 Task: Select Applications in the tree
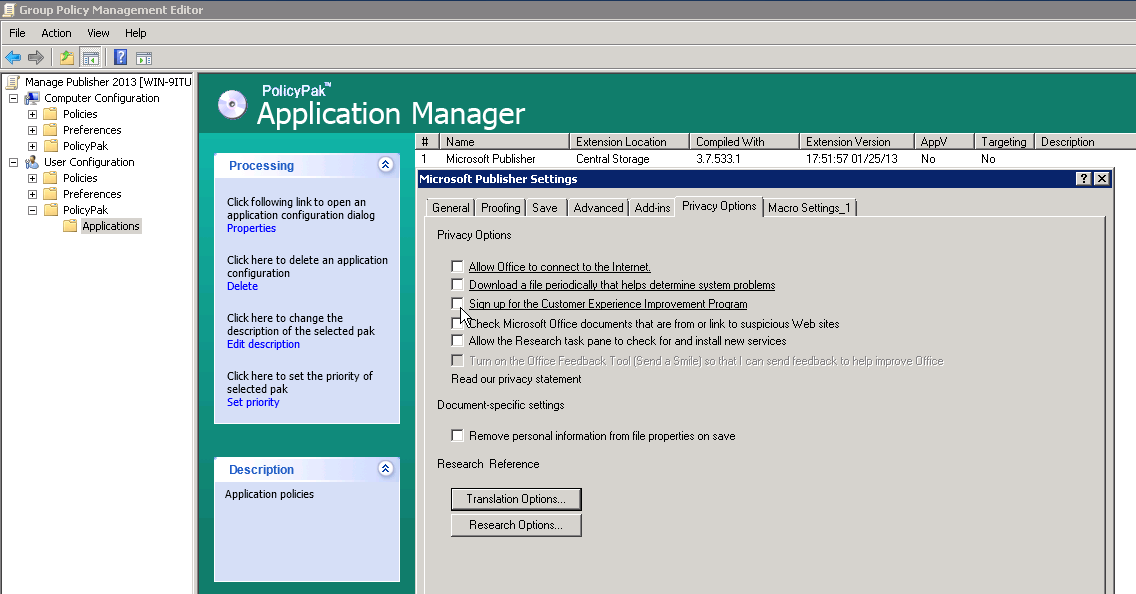click(111, 226)
